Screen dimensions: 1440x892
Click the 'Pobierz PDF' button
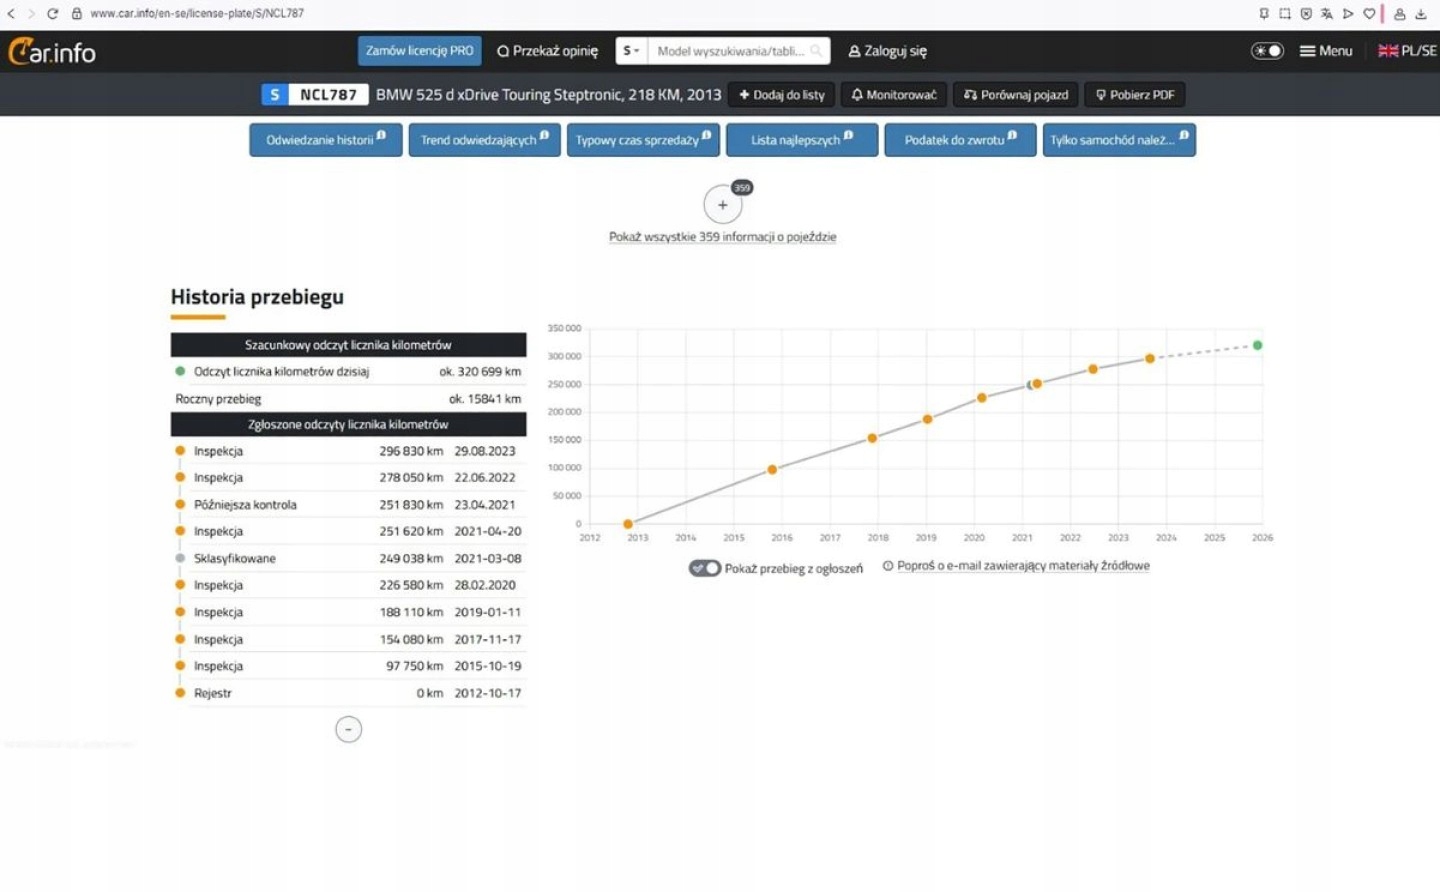pyautogui.click(x=1135, y=95)
